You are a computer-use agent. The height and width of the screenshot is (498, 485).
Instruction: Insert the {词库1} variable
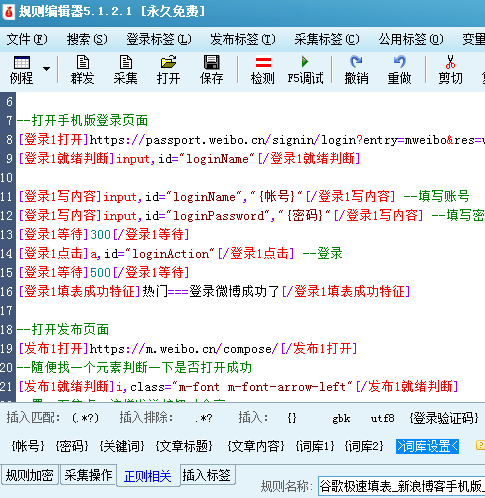point(315,446)
